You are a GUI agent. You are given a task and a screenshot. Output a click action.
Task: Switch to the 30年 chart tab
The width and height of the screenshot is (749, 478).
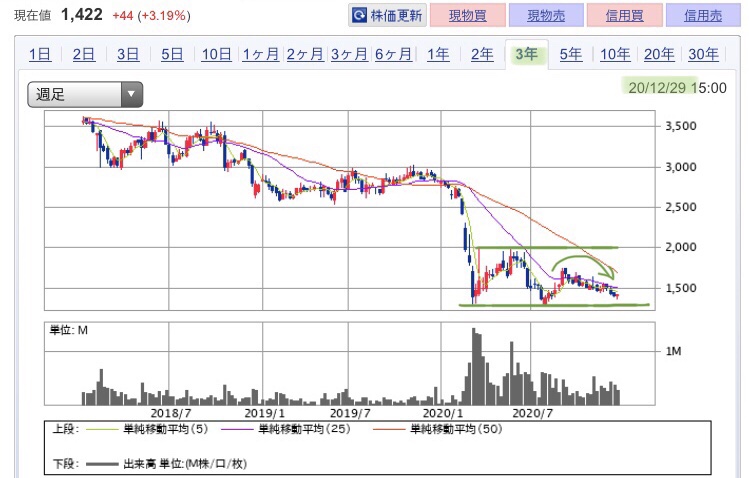[x=704, y=54]
